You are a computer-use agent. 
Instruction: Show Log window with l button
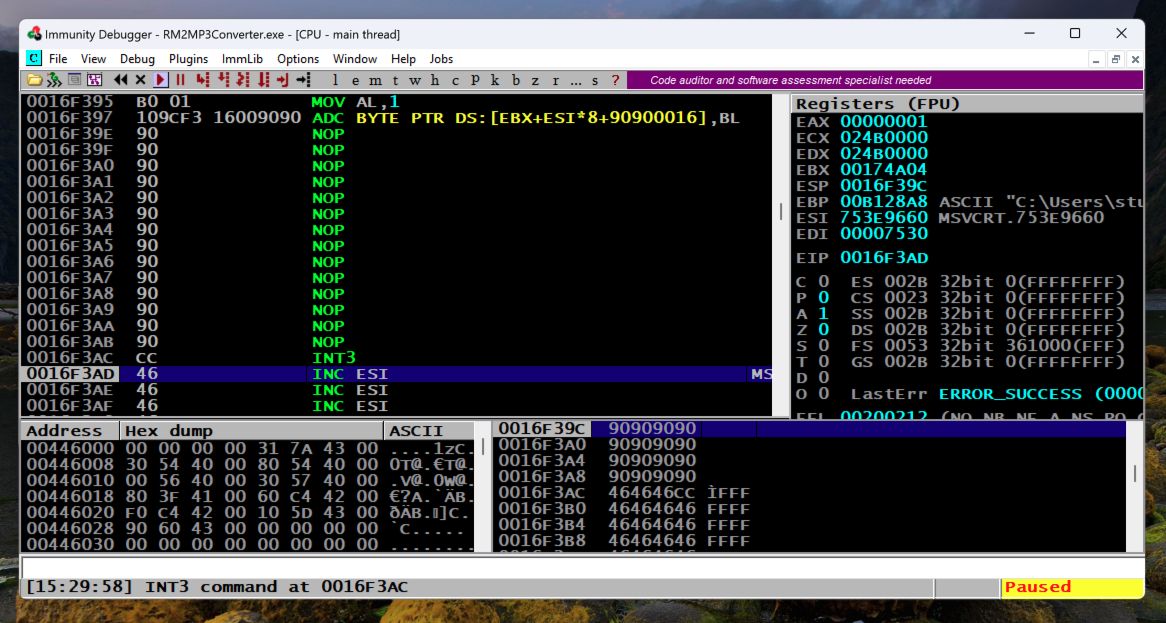click(x=335, y=80)
